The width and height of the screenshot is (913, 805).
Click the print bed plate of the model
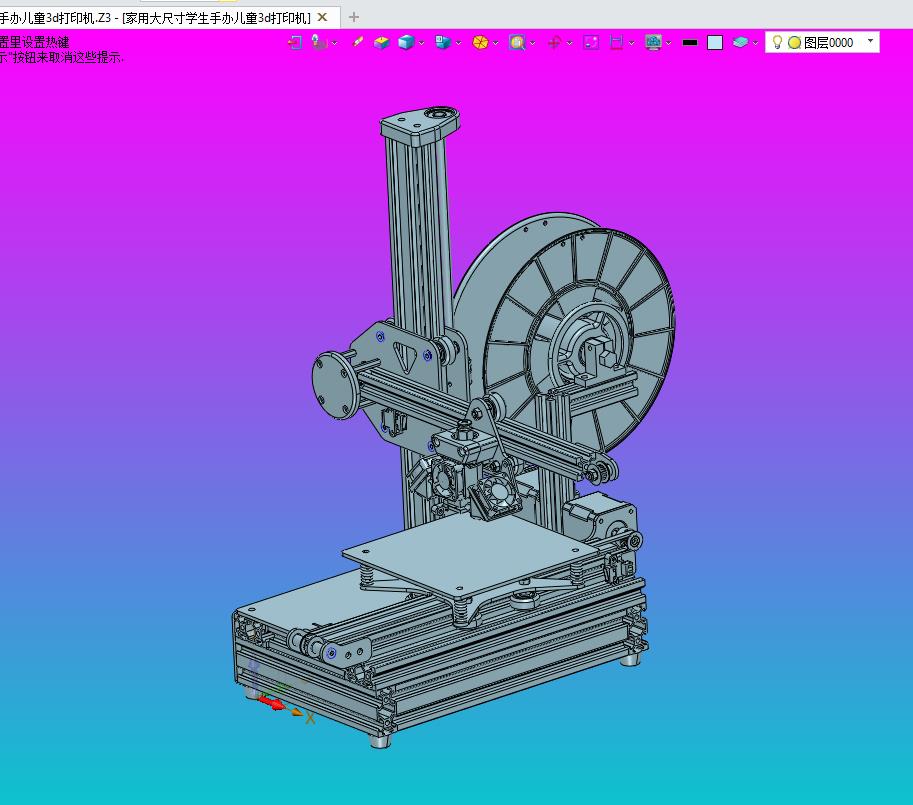point(470,553)
